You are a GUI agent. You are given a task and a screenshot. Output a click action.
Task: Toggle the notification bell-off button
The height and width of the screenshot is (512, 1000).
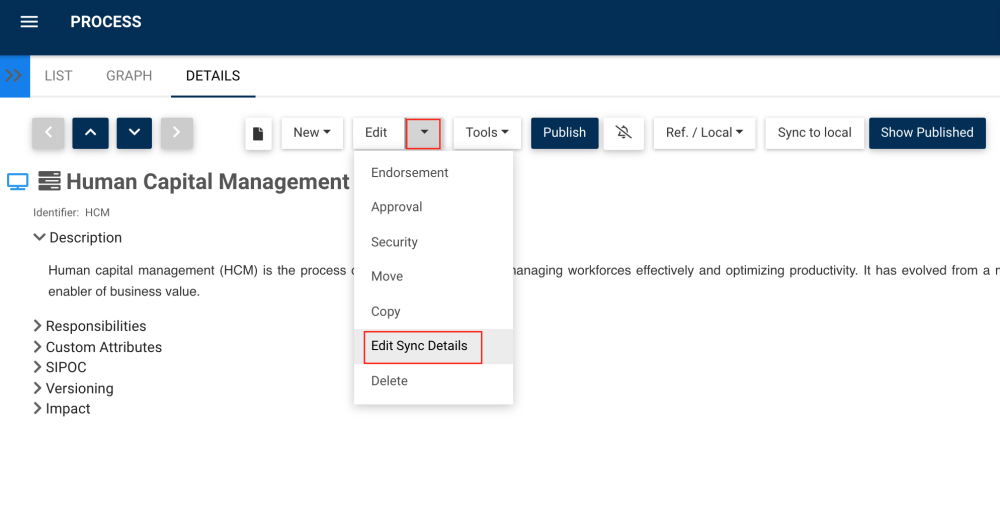pyautogui.click(x=624, y=133)
